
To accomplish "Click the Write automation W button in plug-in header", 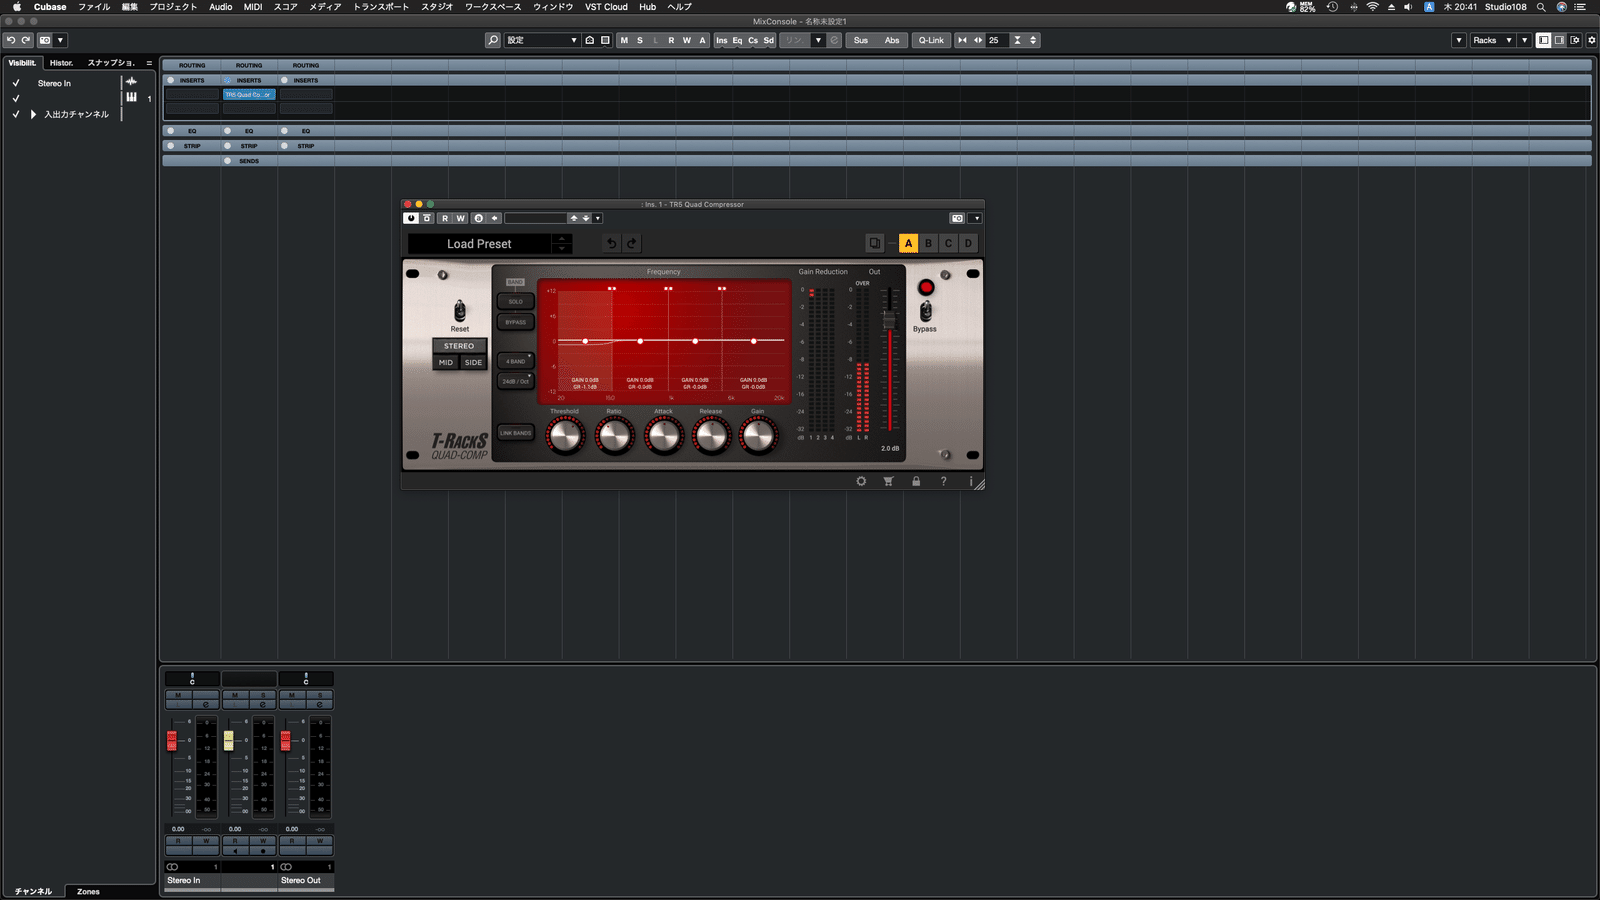I will pyautogui.click(x=461, y=218).
